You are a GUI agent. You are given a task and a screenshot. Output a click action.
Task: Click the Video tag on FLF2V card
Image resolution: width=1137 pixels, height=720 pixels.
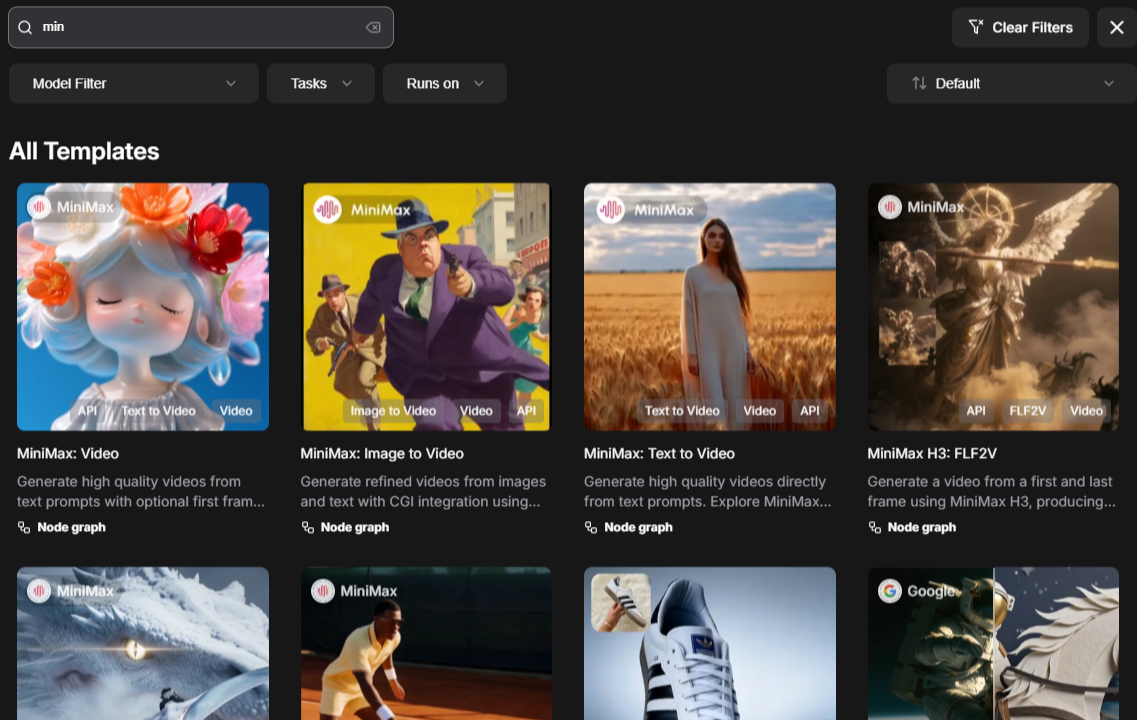point(1086,411)
